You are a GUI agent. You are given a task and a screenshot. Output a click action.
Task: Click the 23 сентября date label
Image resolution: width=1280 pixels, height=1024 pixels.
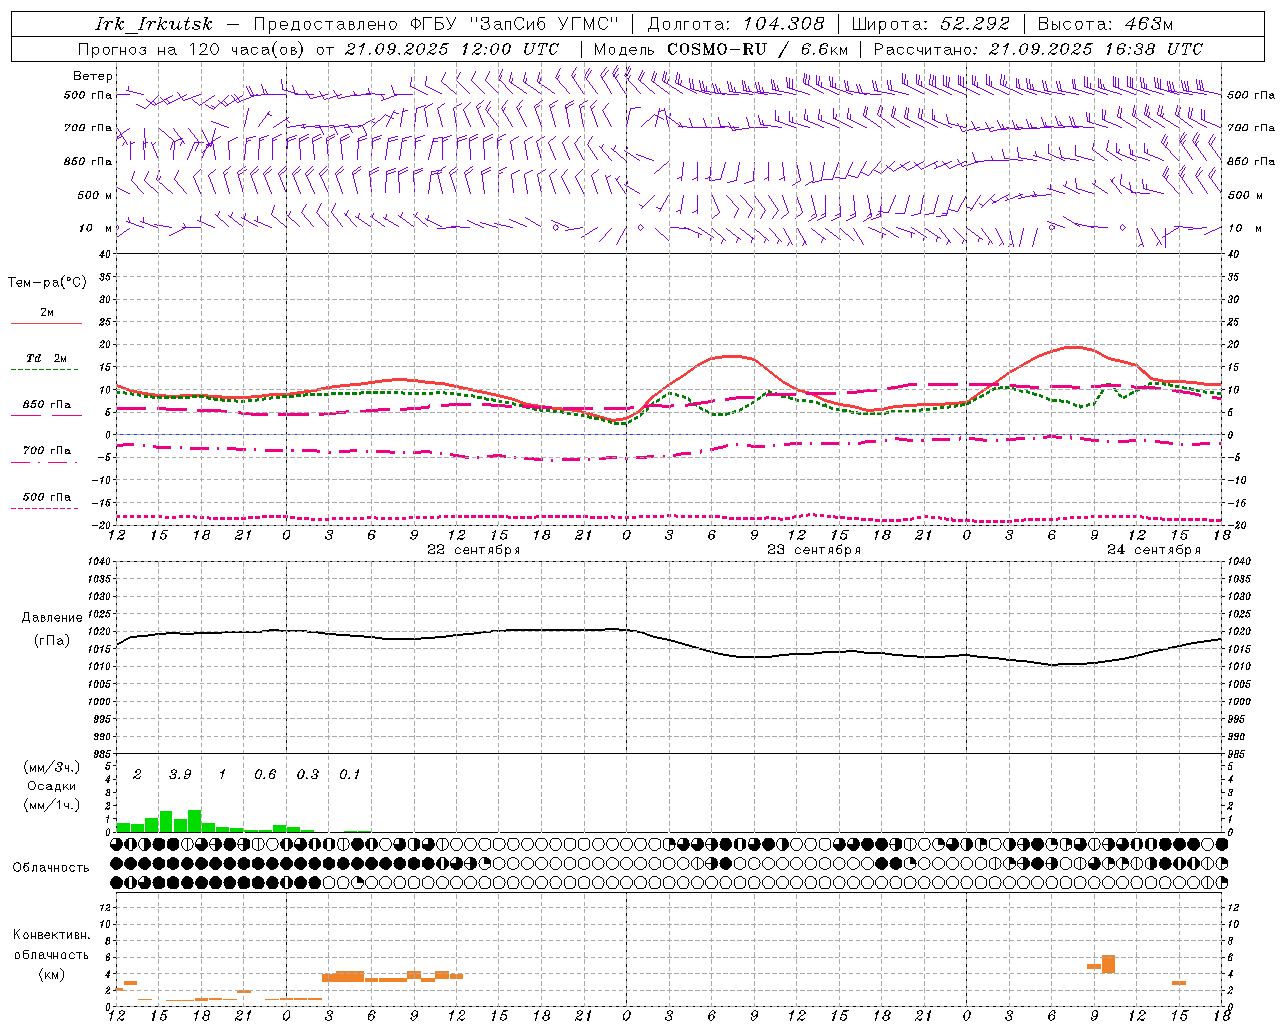click(x=814, y=550)
